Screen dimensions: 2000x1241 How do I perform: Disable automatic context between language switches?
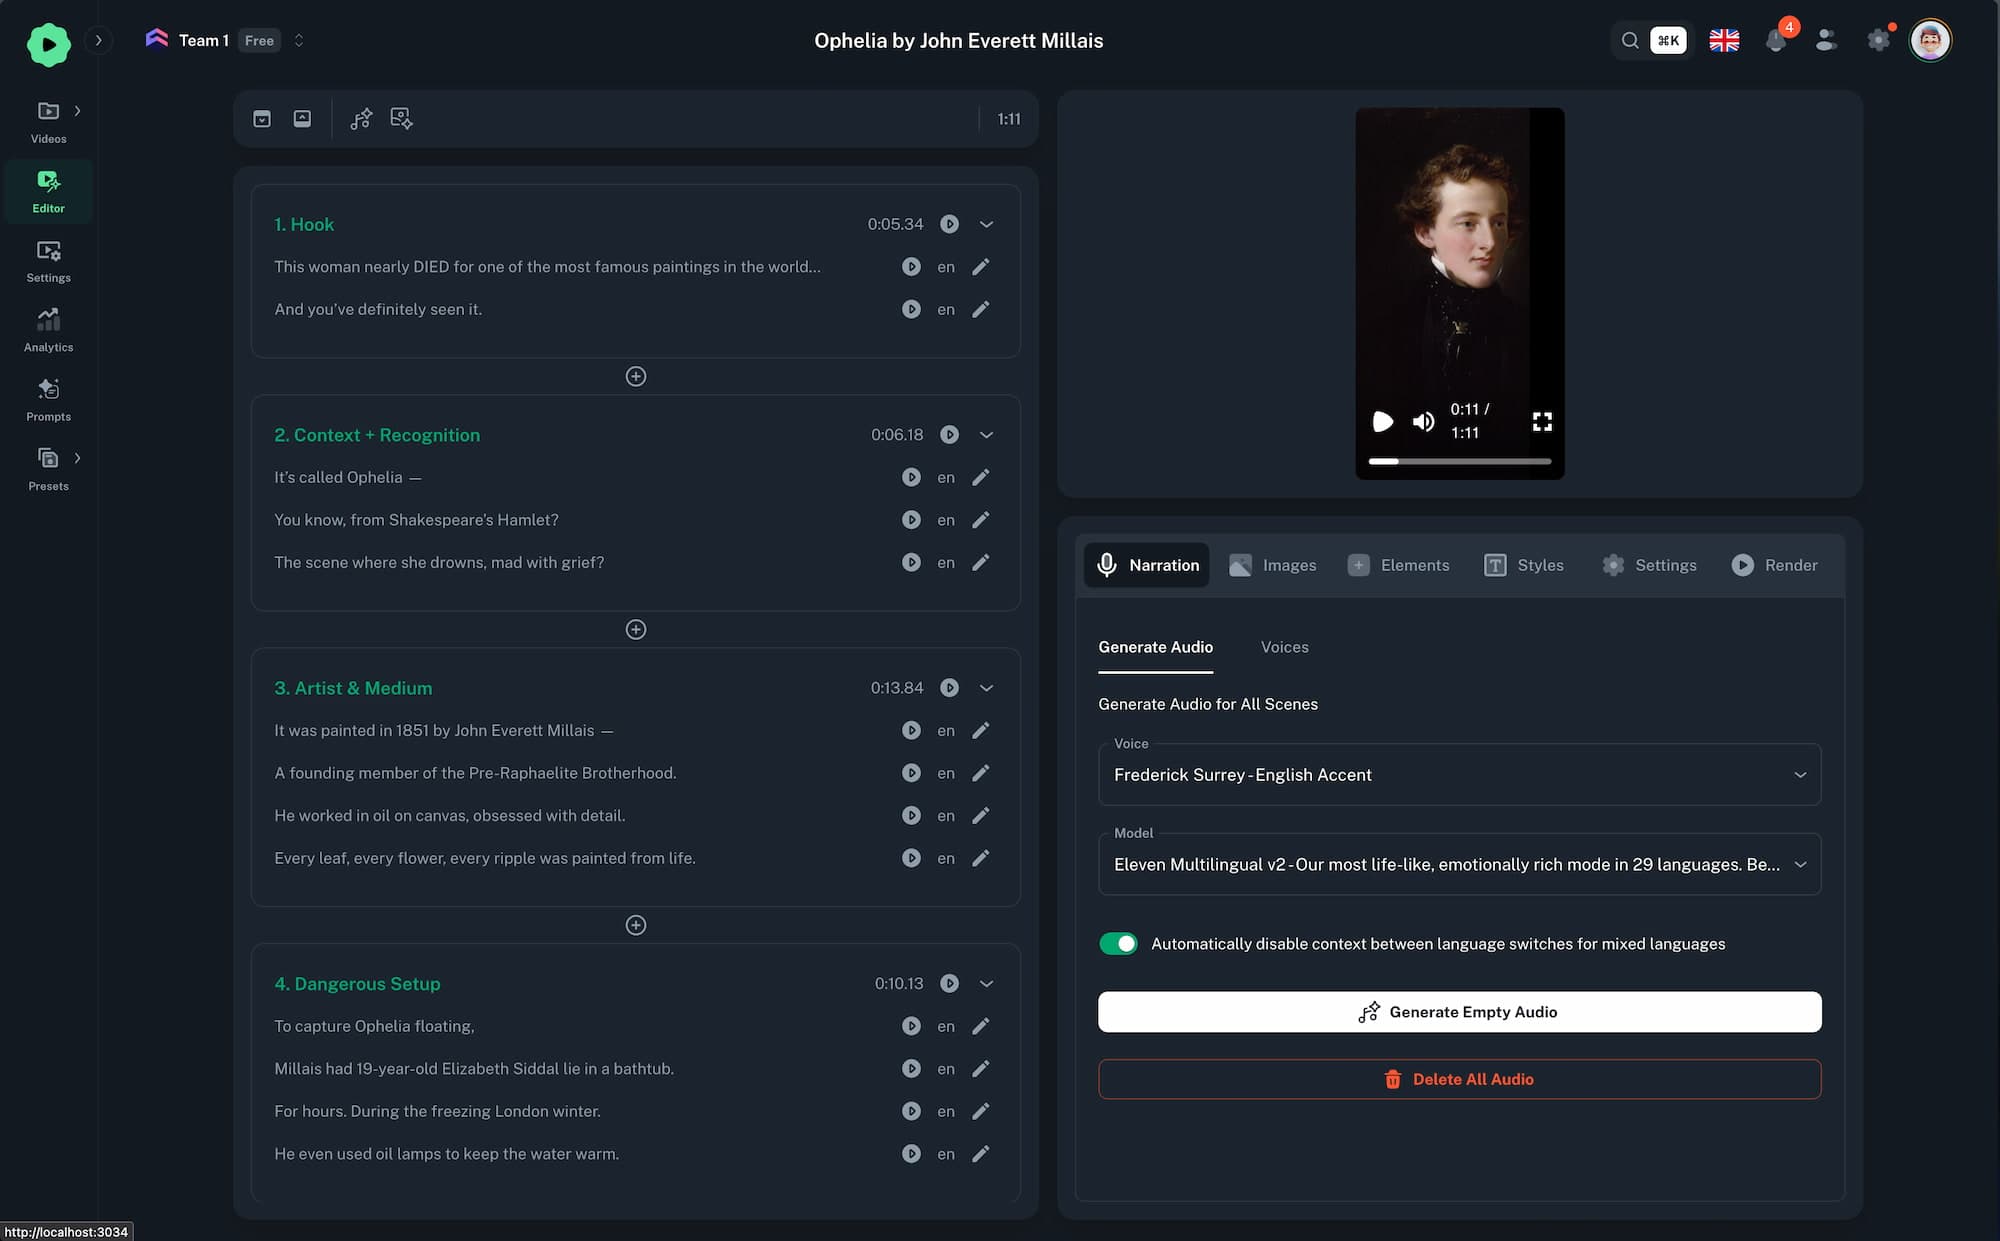coord(1118,943)
